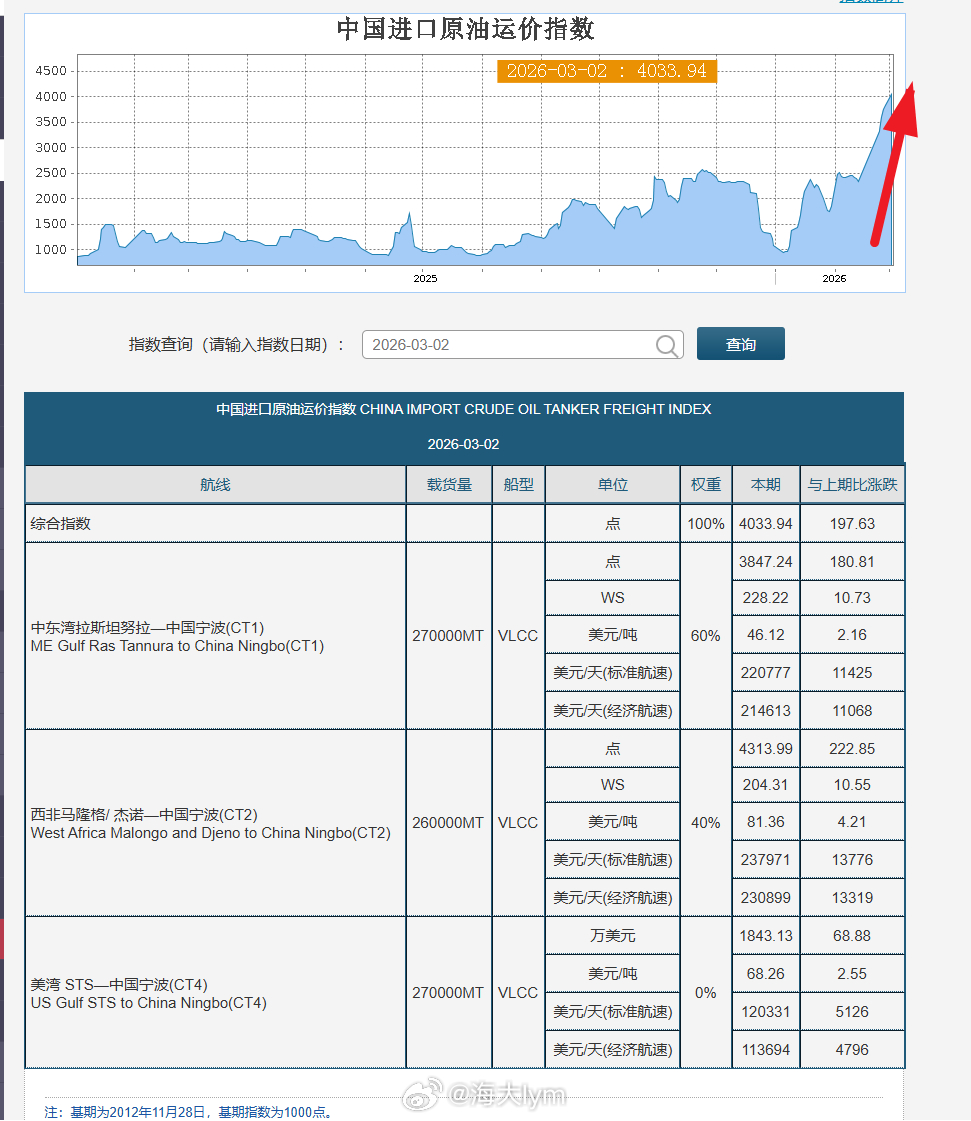Click the date input field showing 2026-03-02
971x1121 pixels.
500,344
